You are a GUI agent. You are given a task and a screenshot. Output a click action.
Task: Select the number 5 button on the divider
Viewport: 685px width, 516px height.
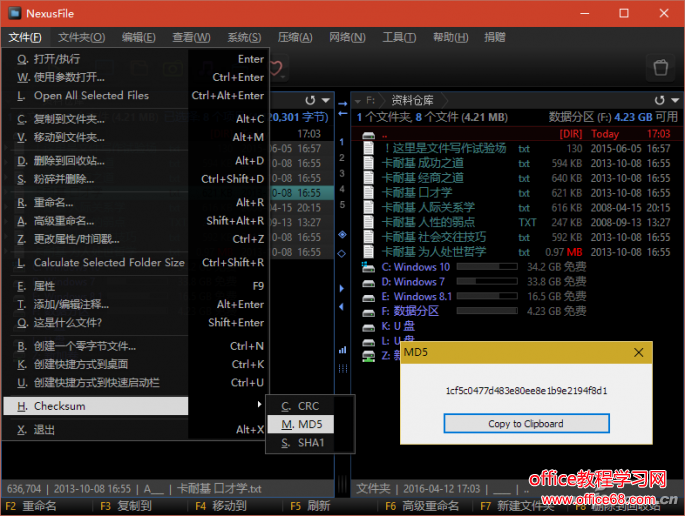click(342, 205)
